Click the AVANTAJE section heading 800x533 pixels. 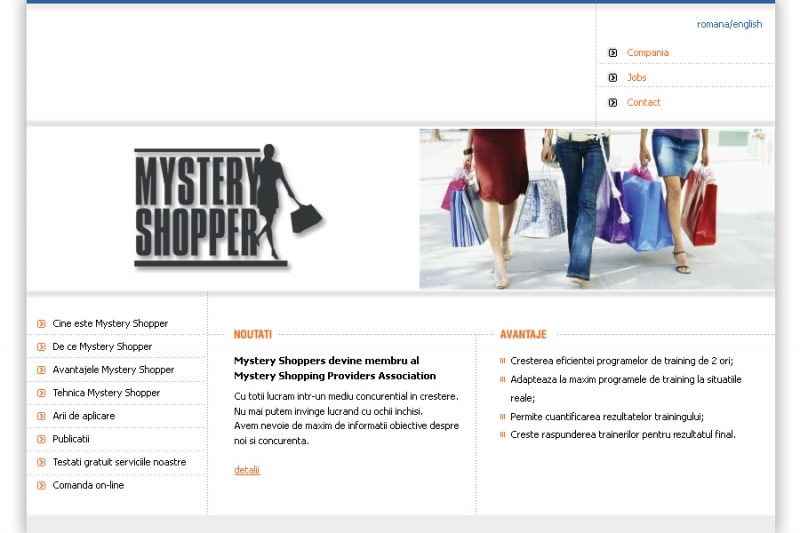[x=523, y=335]
